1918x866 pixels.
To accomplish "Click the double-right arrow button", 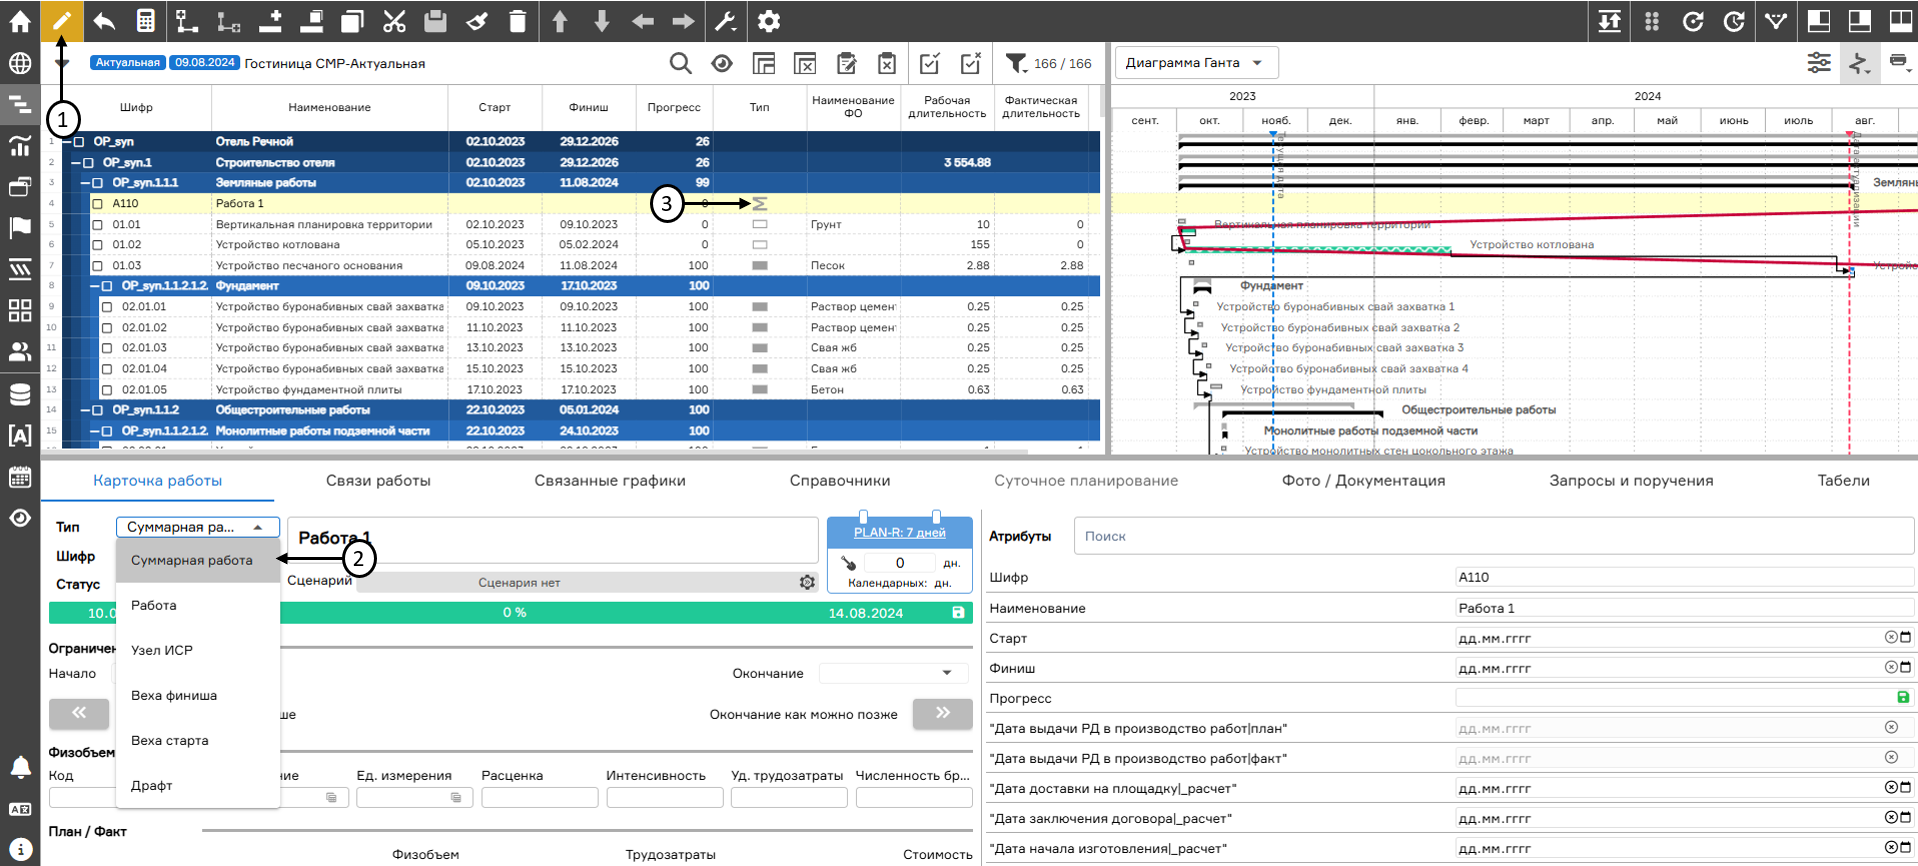I will point(943,713).
